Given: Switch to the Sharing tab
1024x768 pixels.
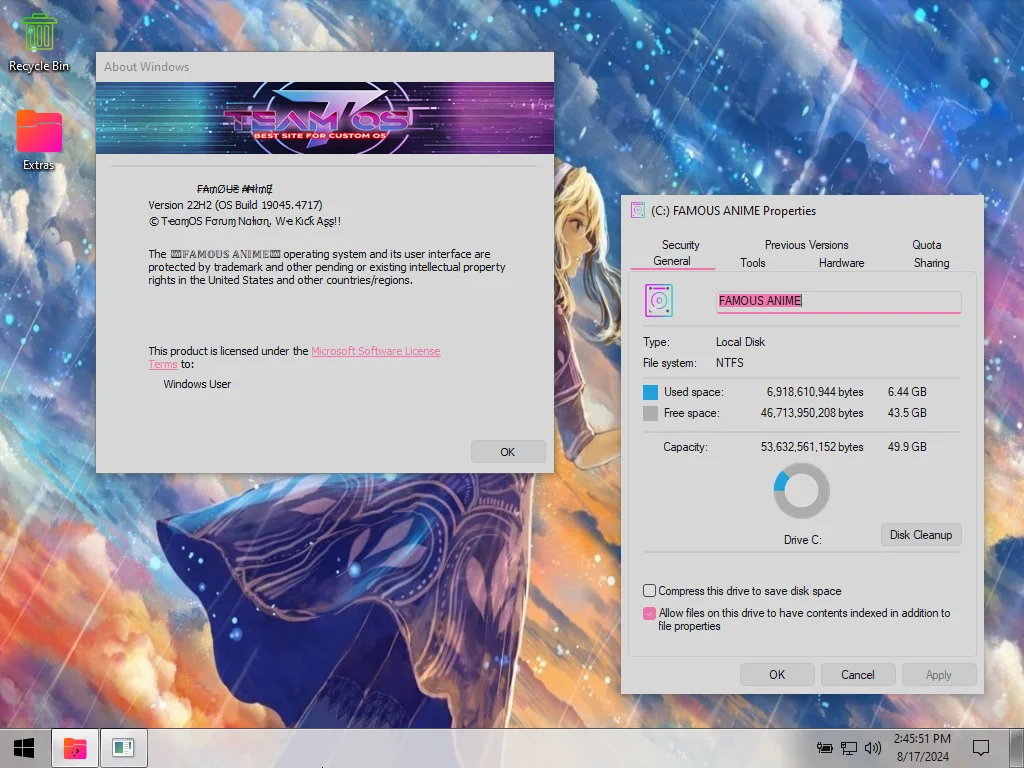Looking at the screenshot, I should (x=931, y=263).
